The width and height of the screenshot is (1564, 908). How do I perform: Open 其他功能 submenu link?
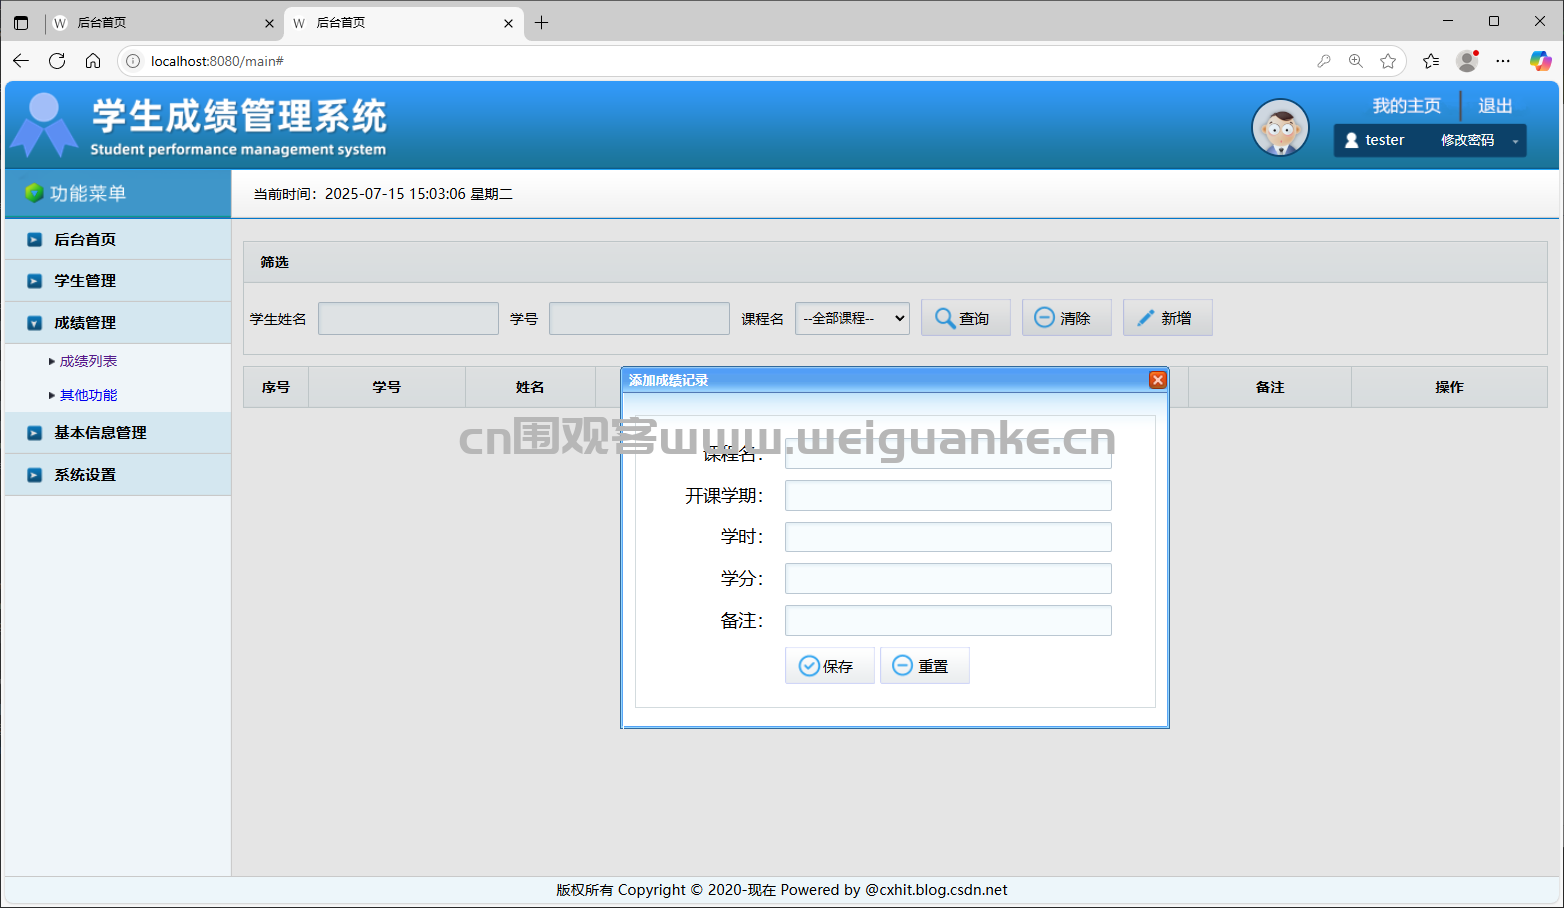88,395
